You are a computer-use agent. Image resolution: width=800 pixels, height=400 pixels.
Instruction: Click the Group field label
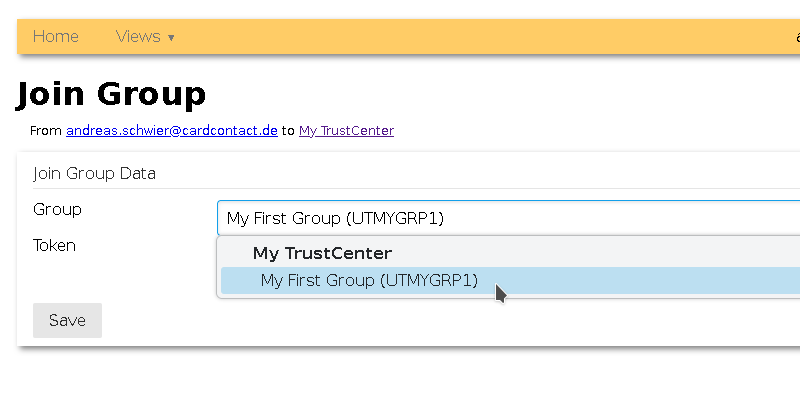[x=57, y=209]
